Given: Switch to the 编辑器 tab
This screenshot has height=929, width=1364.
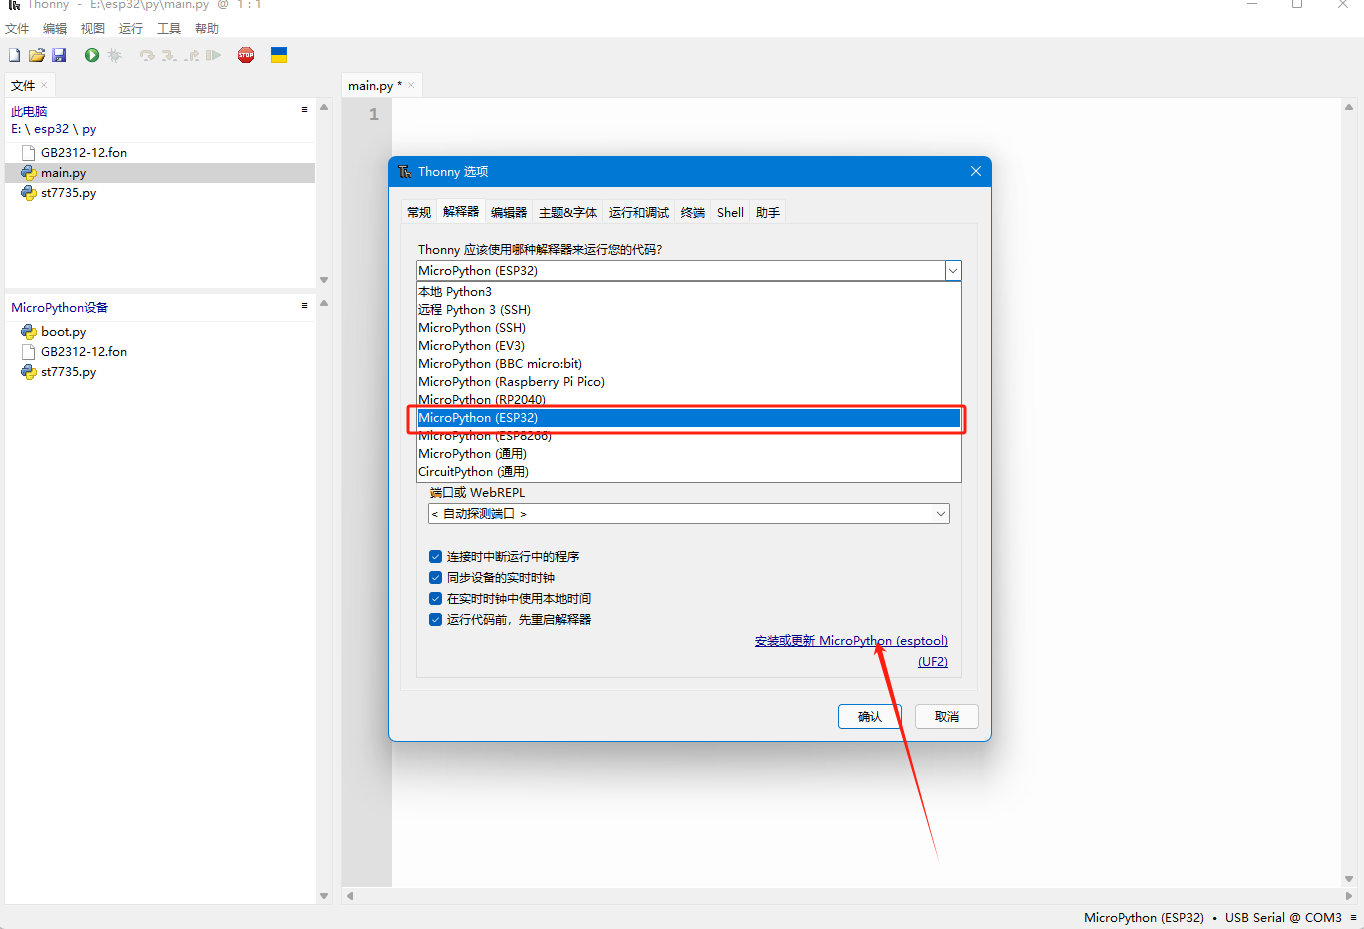Looking at the screenshot, I should pyautogui.click(x=509, y=212).
